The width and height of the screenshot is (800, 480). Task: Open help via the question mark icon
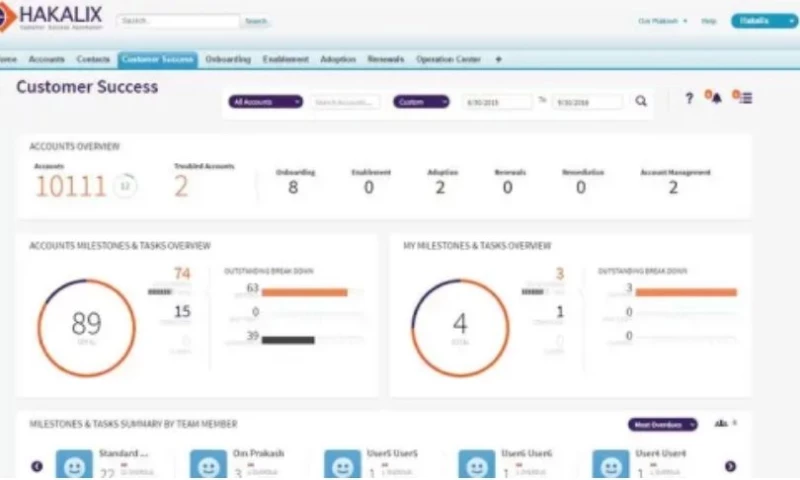click(688, 98)
